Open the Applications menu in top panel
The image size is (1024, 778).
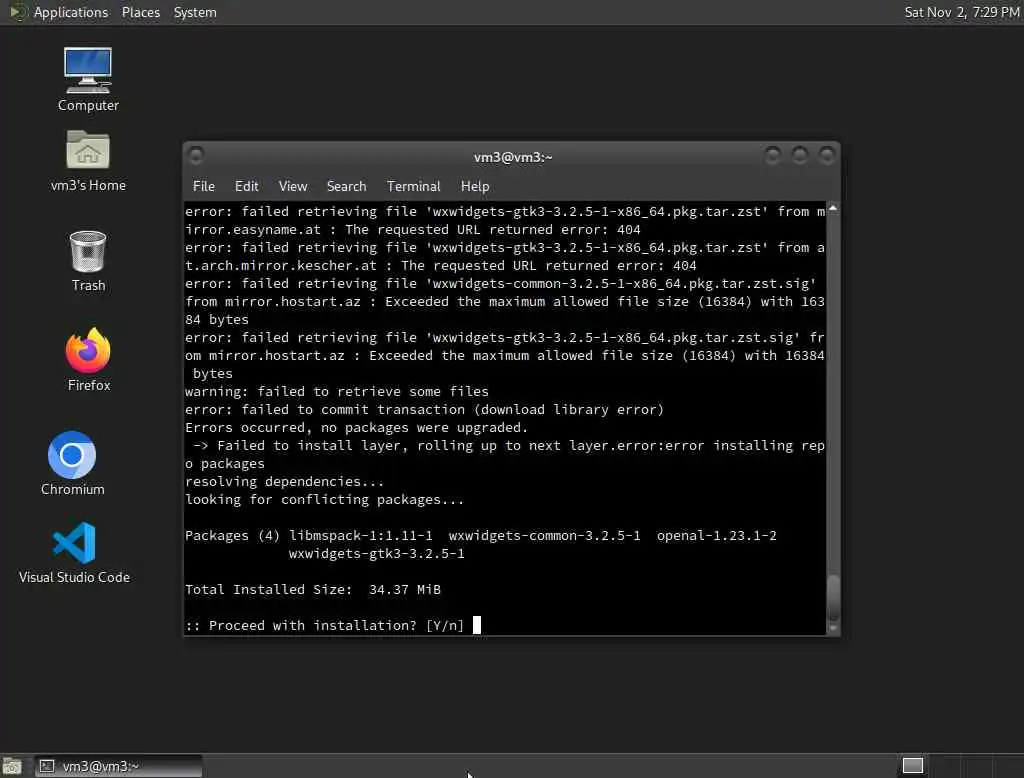click(71, 12)
